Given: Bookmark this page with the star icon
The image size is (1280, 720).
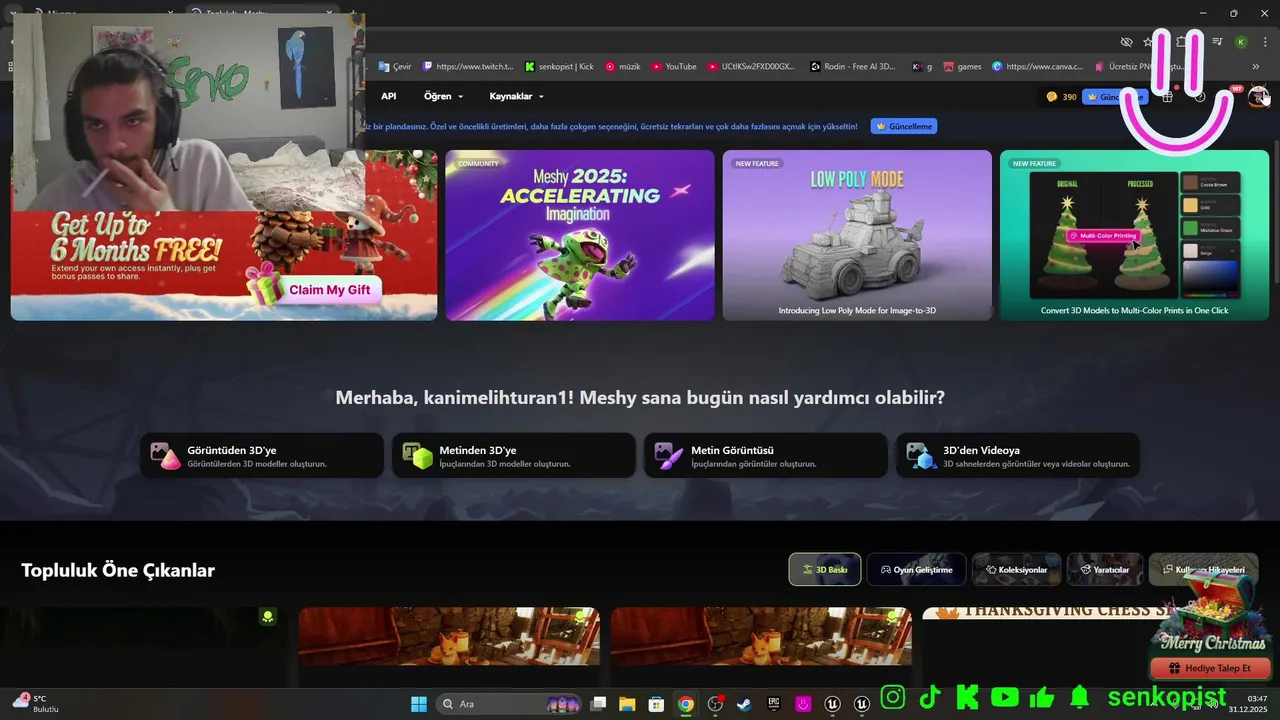Looking at the screenshot, I should coord(1147,42).
